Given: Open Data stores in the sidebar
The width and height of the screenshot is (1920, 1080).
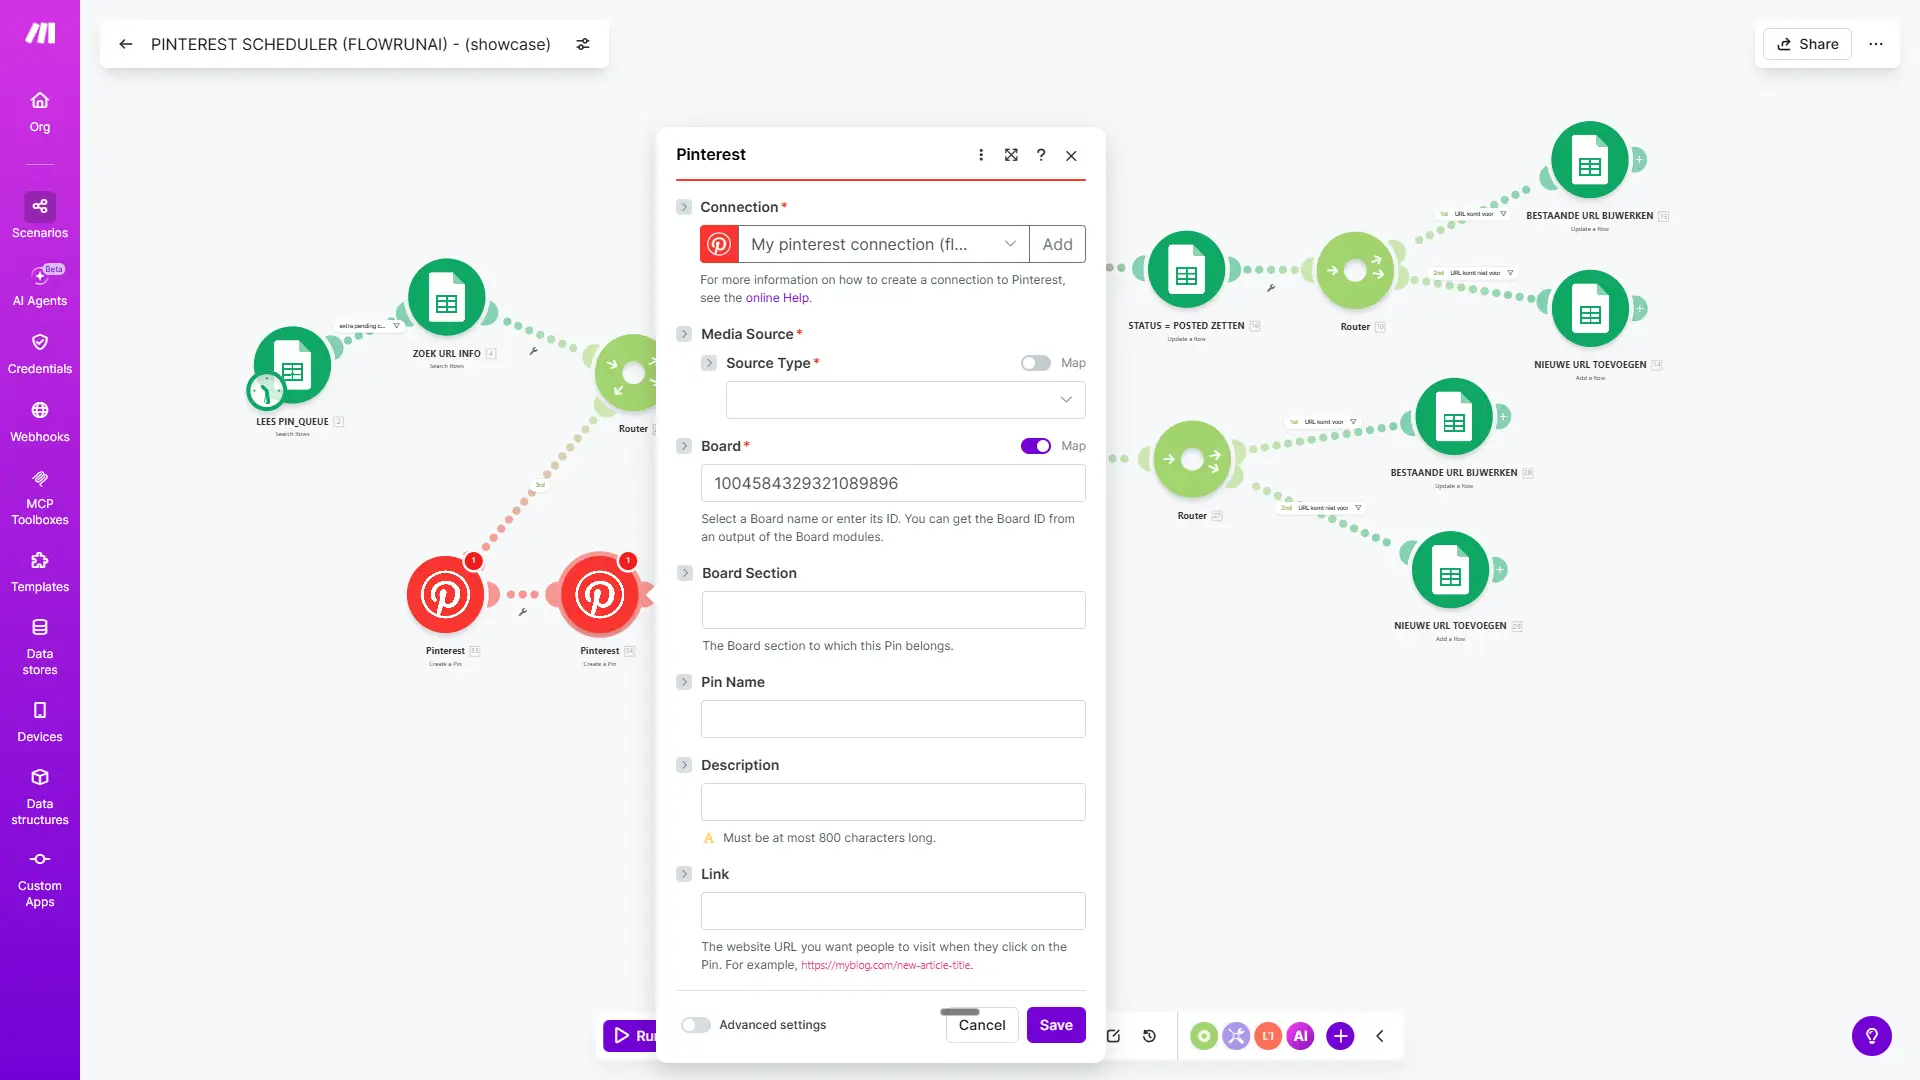Looking at the screenshot, I should click(40, 646).
